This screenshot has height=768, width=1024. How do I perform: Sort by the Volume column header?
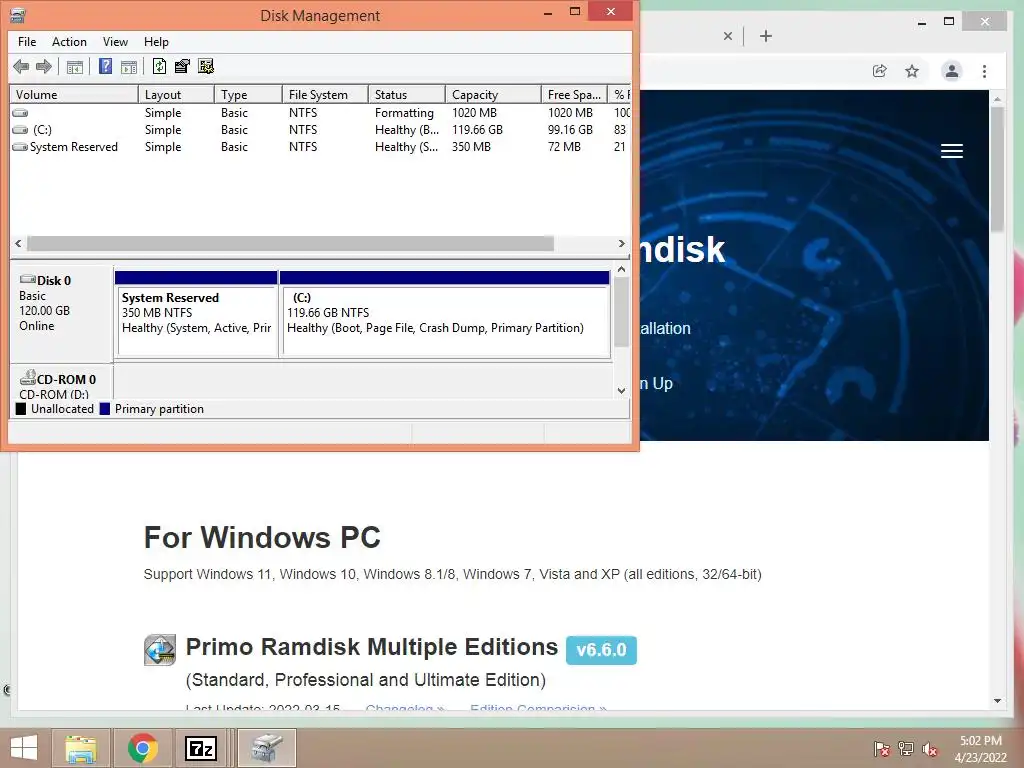[x=74, y=95]
